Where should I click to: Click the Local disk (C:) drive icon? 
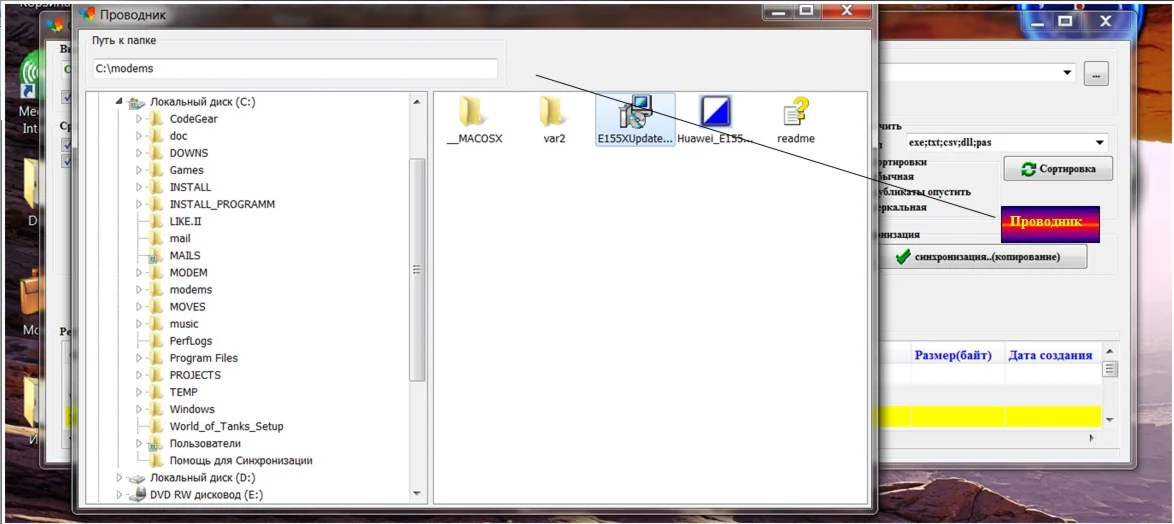[137, 102]
